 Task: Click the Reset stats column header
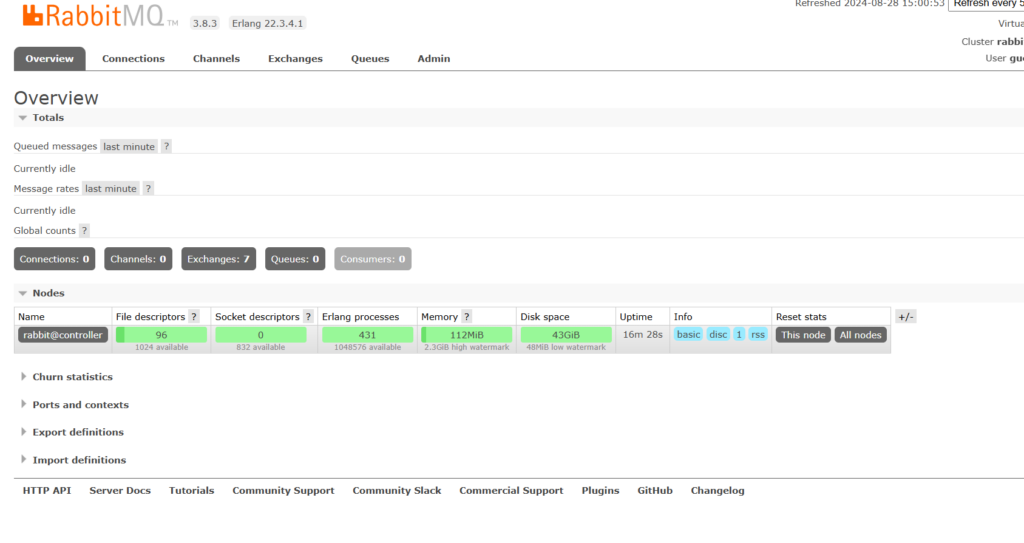pyautogui.click(x=801, y=317)
